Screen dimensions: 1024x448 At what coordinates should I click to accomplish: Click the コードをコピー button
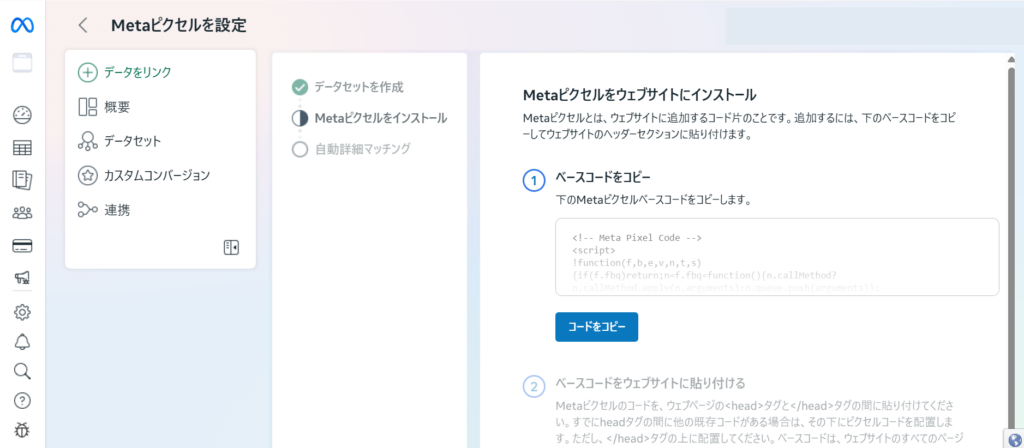point(596,327)
